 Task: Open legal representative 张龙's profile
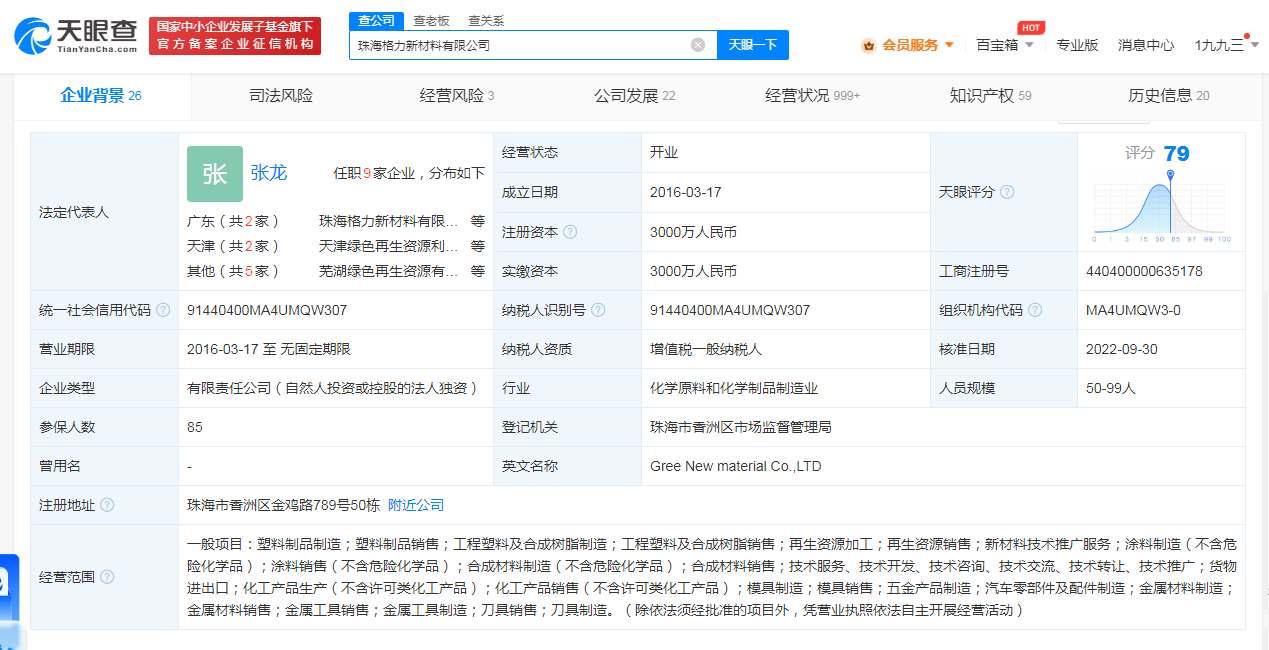coord(269,173)
